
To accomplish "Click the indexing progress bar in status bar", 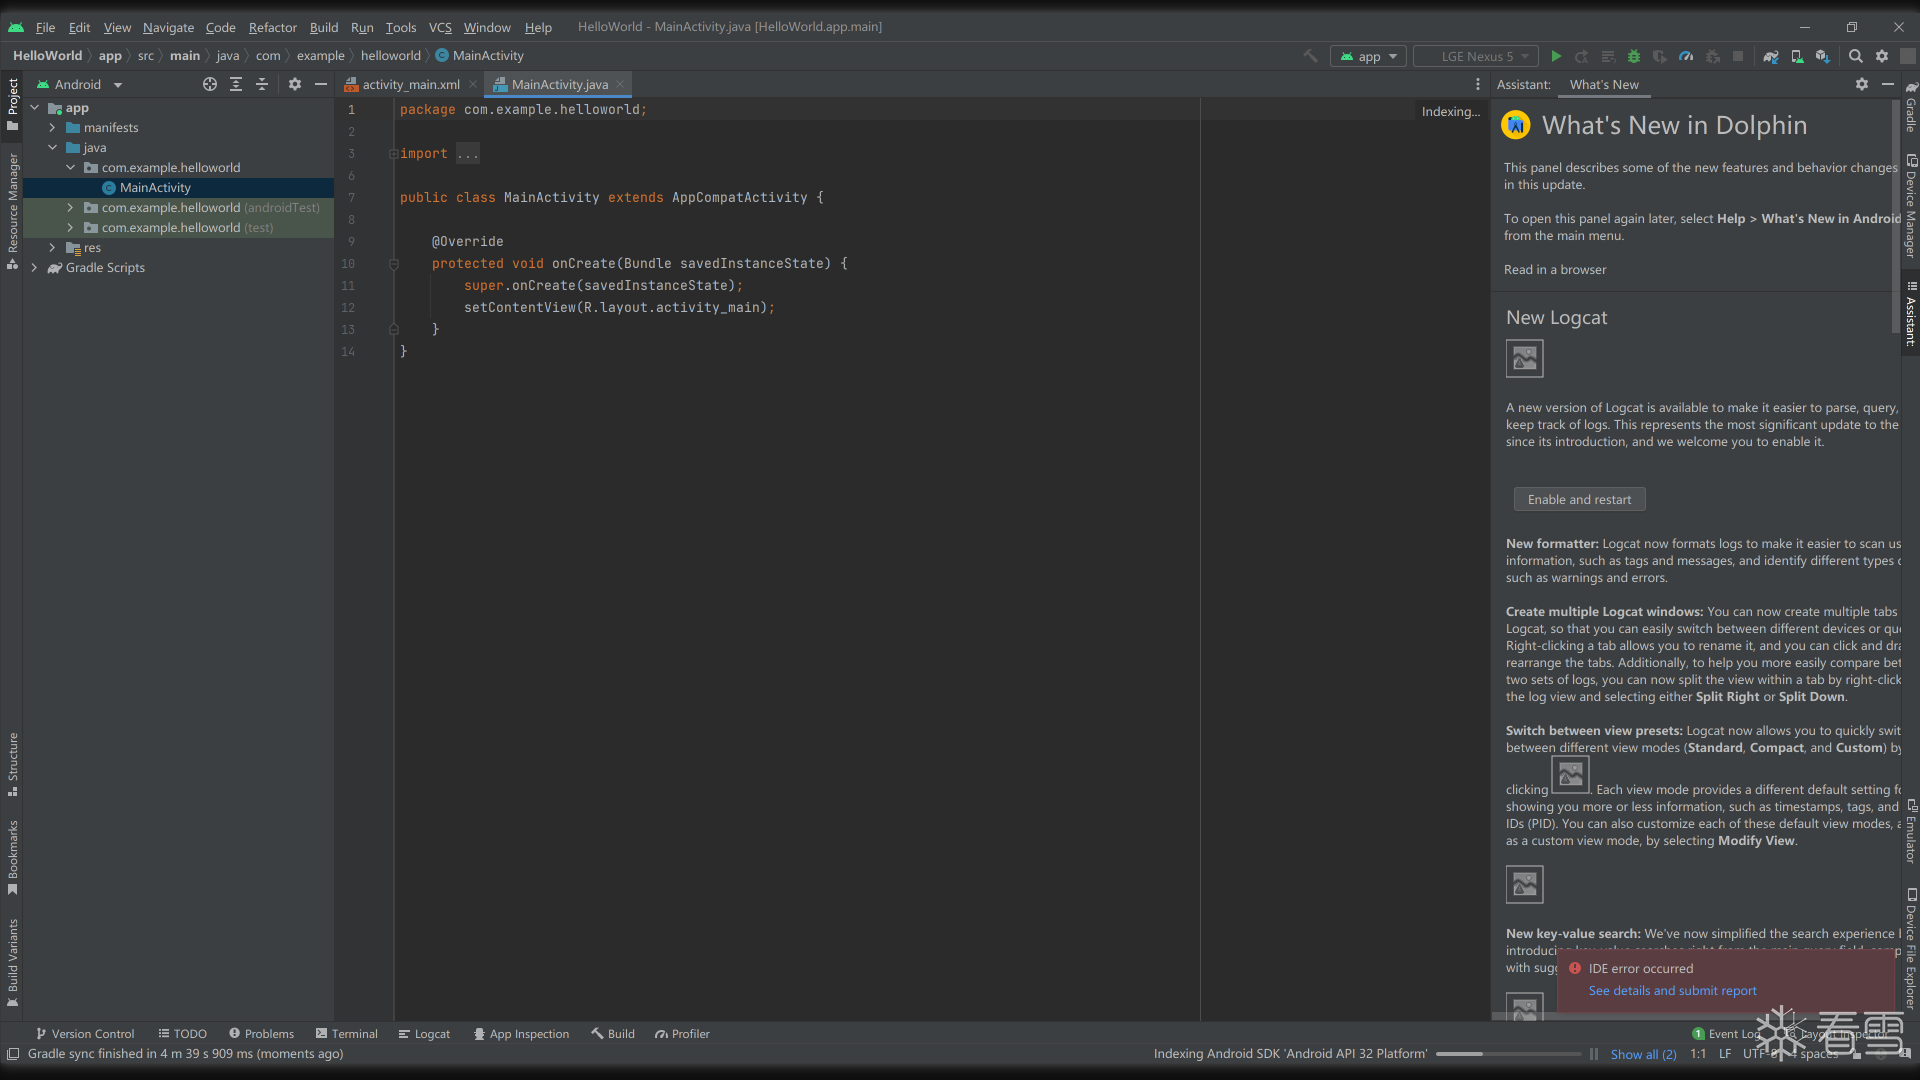I will (1508, 1054).
